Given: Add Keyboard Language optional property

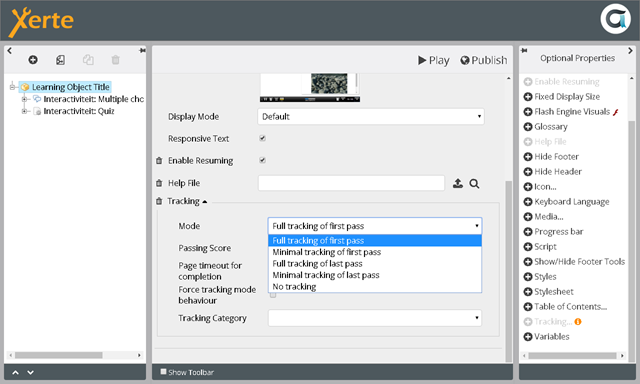Looking at the screenshot, I should pyautogui.click(x=567, y=202).
